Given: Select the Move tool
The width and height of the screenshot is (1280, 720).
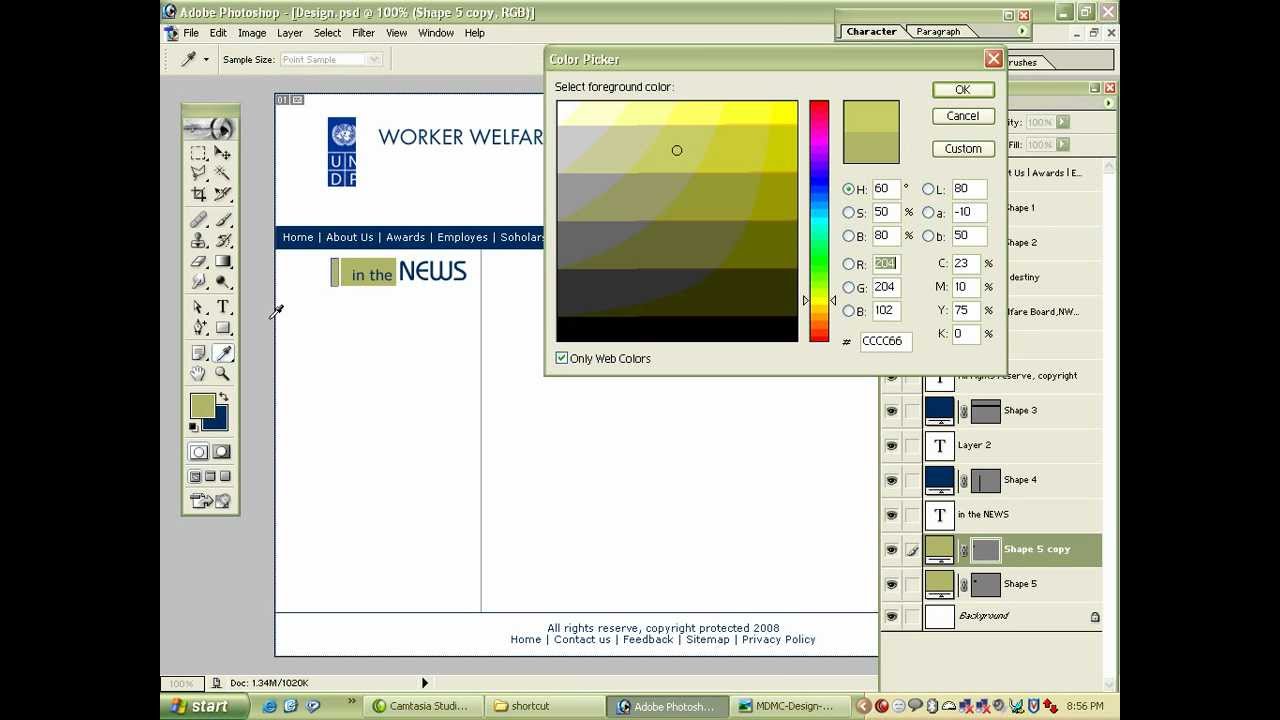Looking at the screenshot, I should point(223,154).
